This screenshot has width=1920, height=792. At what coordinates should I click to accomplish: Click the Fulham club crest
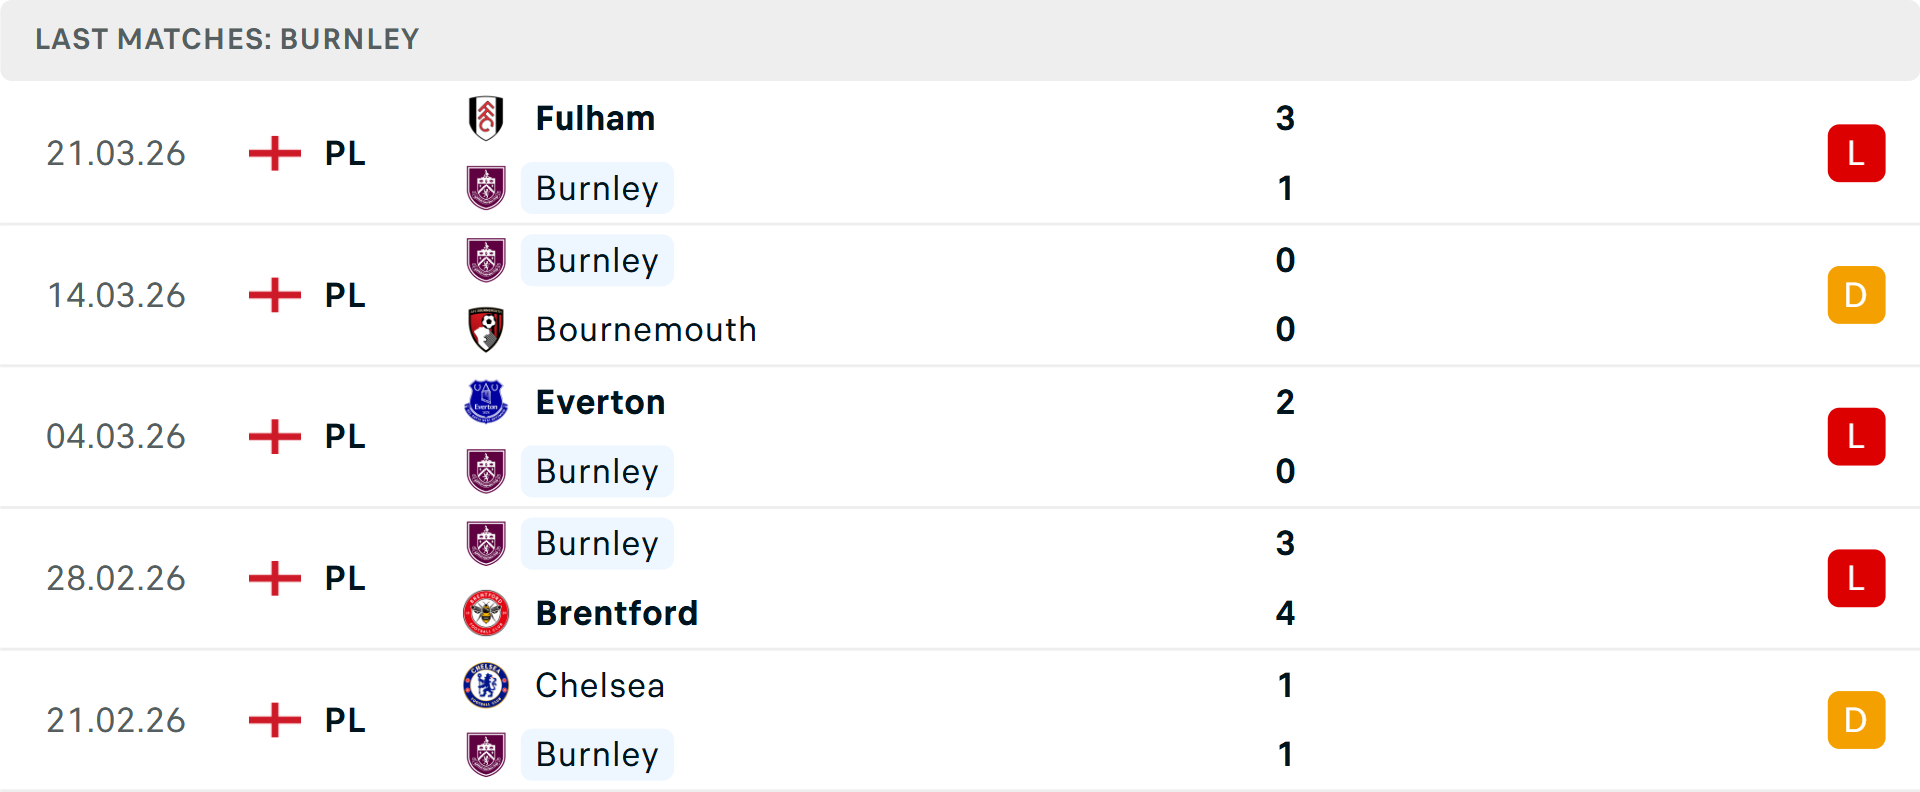[x=486, y=117]
